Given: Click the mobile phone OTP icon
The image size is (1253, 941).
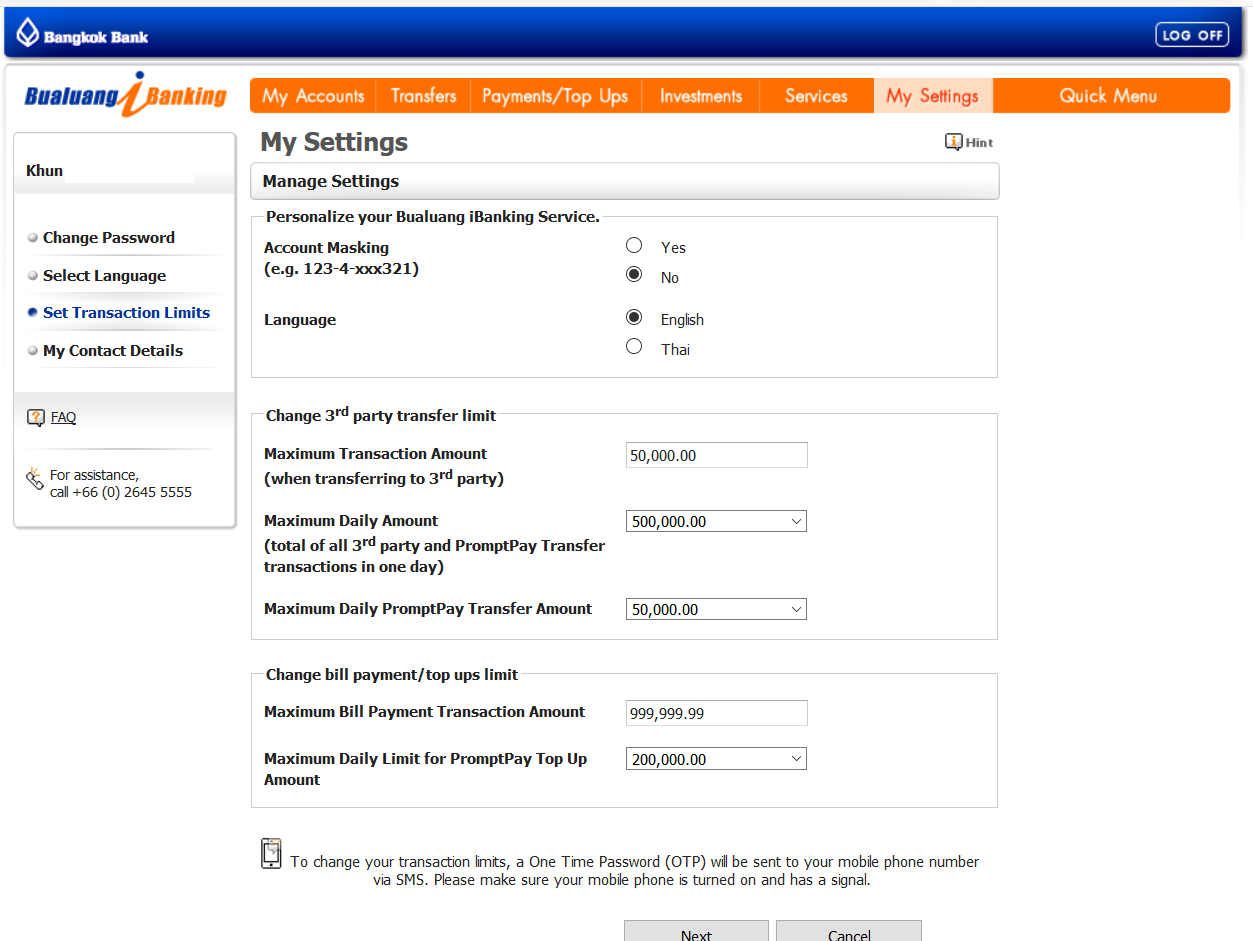Looking at the screenshot, I should 271,853.
